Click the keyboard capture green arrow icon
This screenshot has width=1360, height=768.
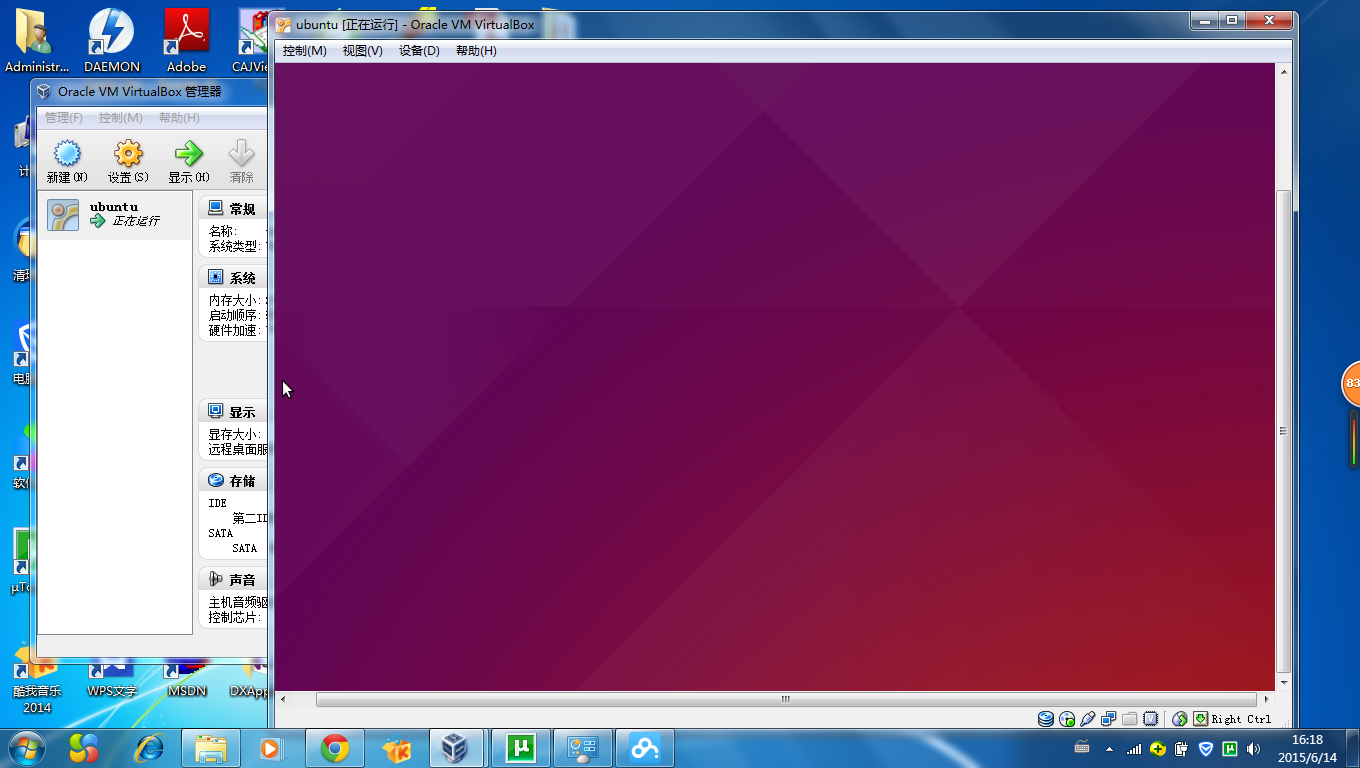coord(1200,719)
